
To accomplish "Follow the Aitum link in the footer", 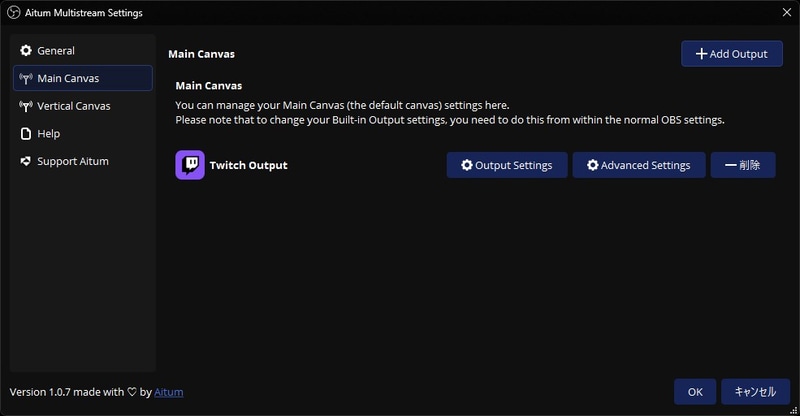I will pyautogui.click(x=169, y=392).
